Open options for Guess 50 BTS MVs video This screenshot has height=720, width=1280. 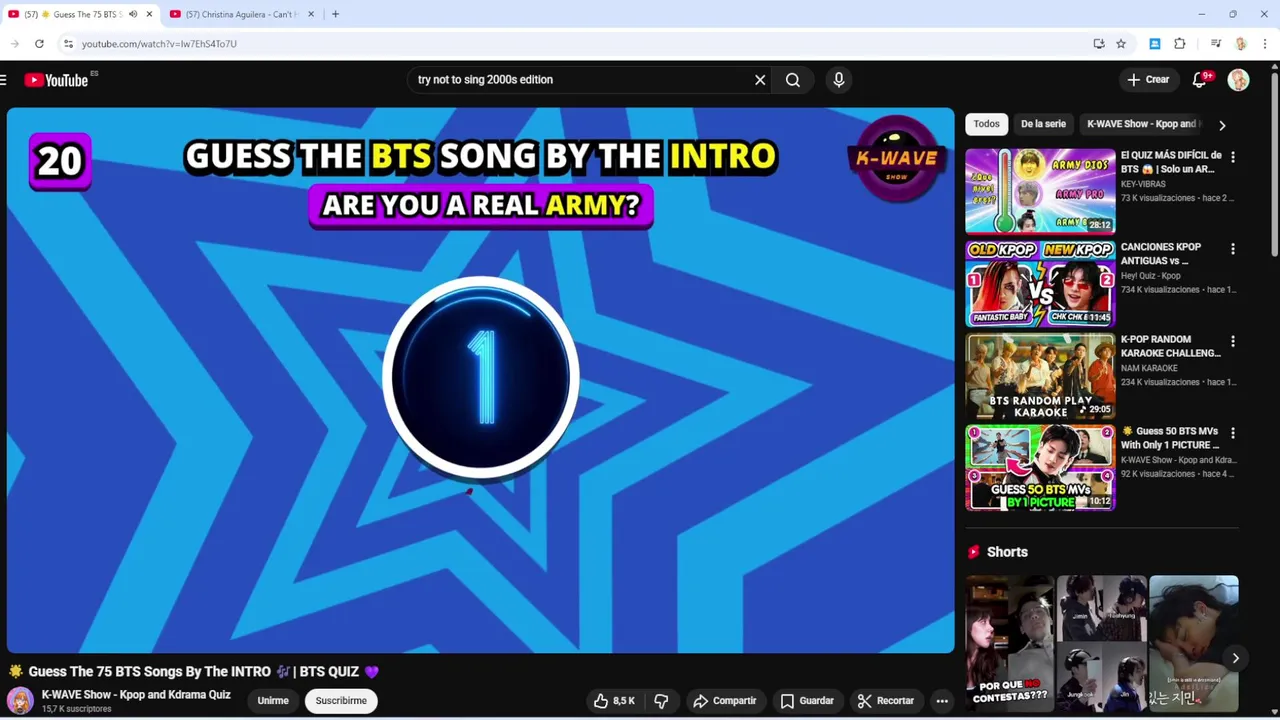pyautogui.click(x=1233, y=433)
